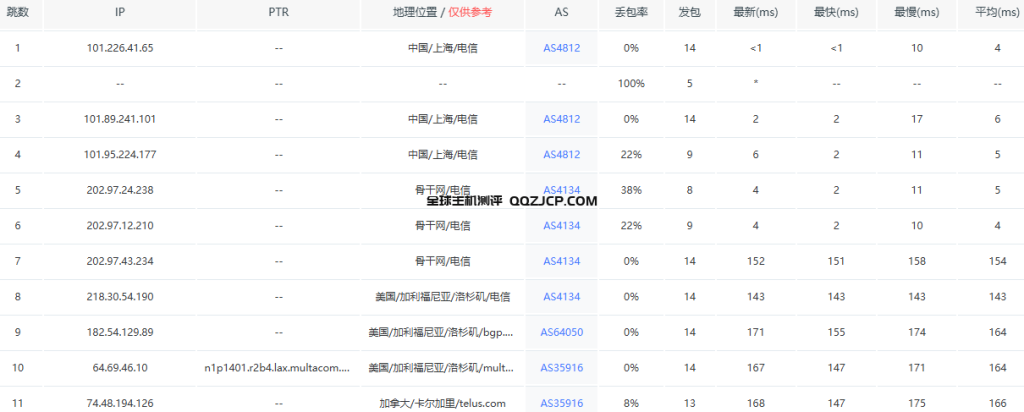Select IP address 101.89.241.101
This screenshot has height=412, width=1024.
pyautogui.click(x=120, y=119)
